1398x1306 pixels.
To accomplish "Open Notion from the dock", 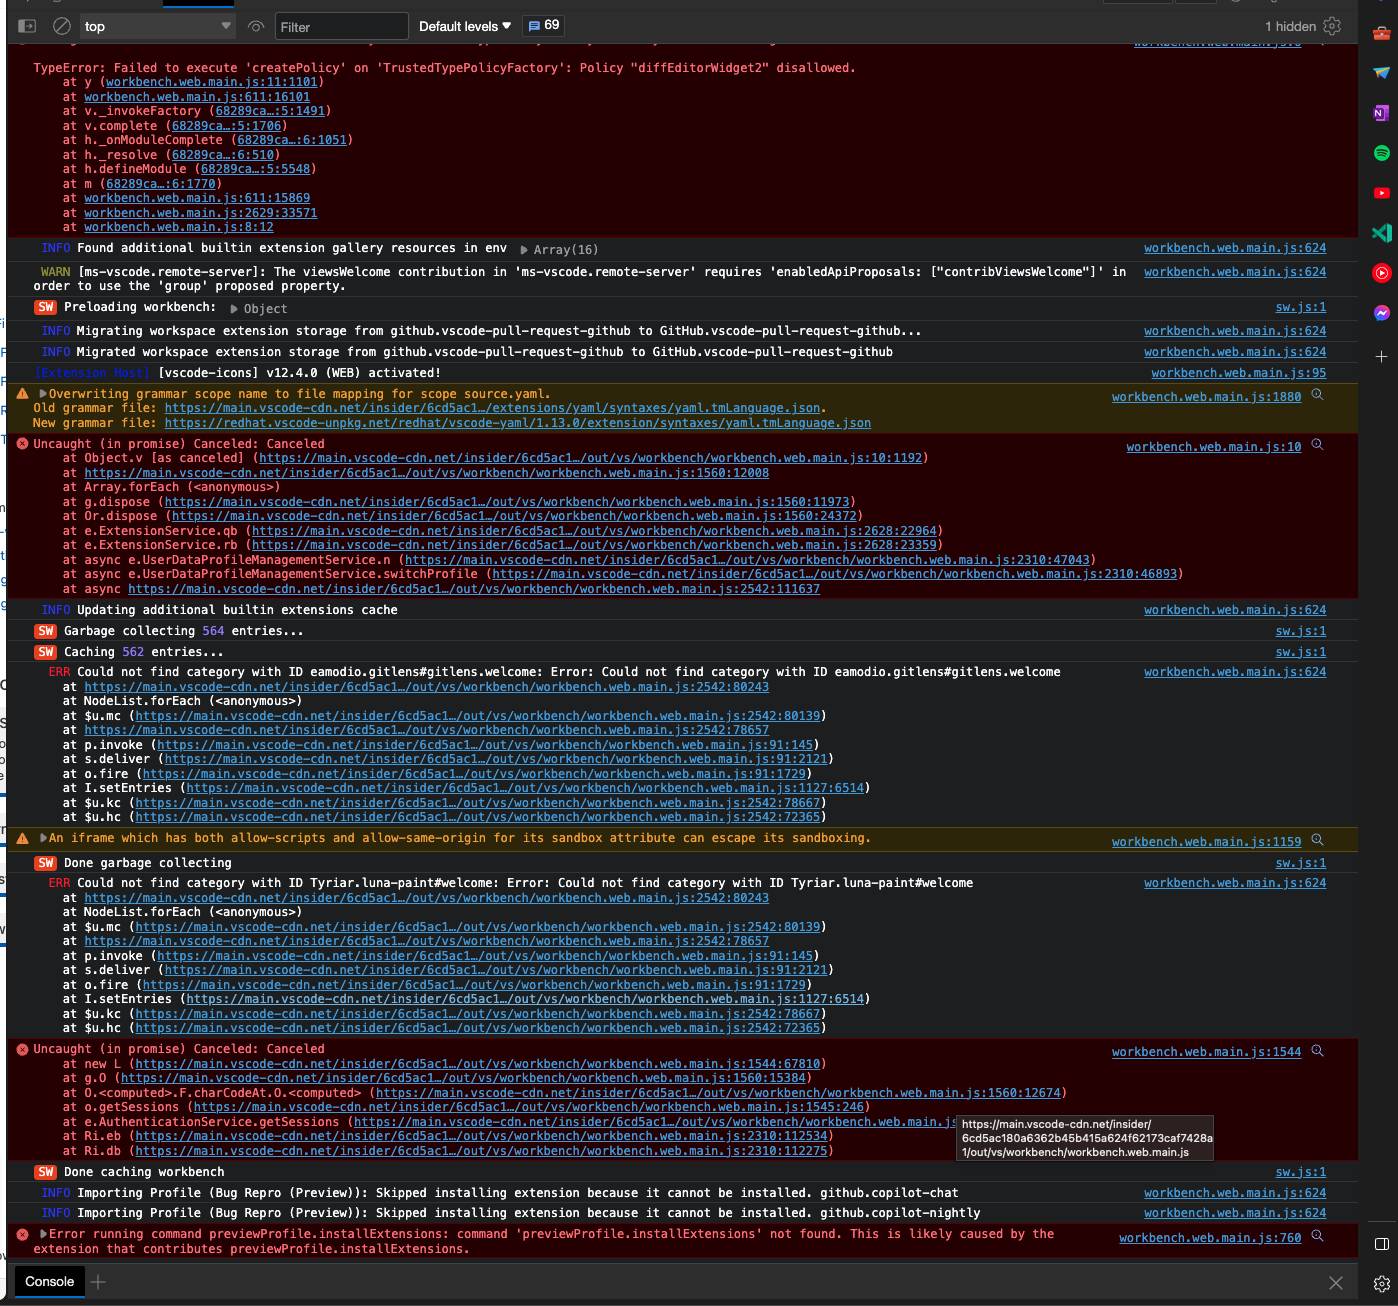I will pyautogui.click(x=1382, y=113).
